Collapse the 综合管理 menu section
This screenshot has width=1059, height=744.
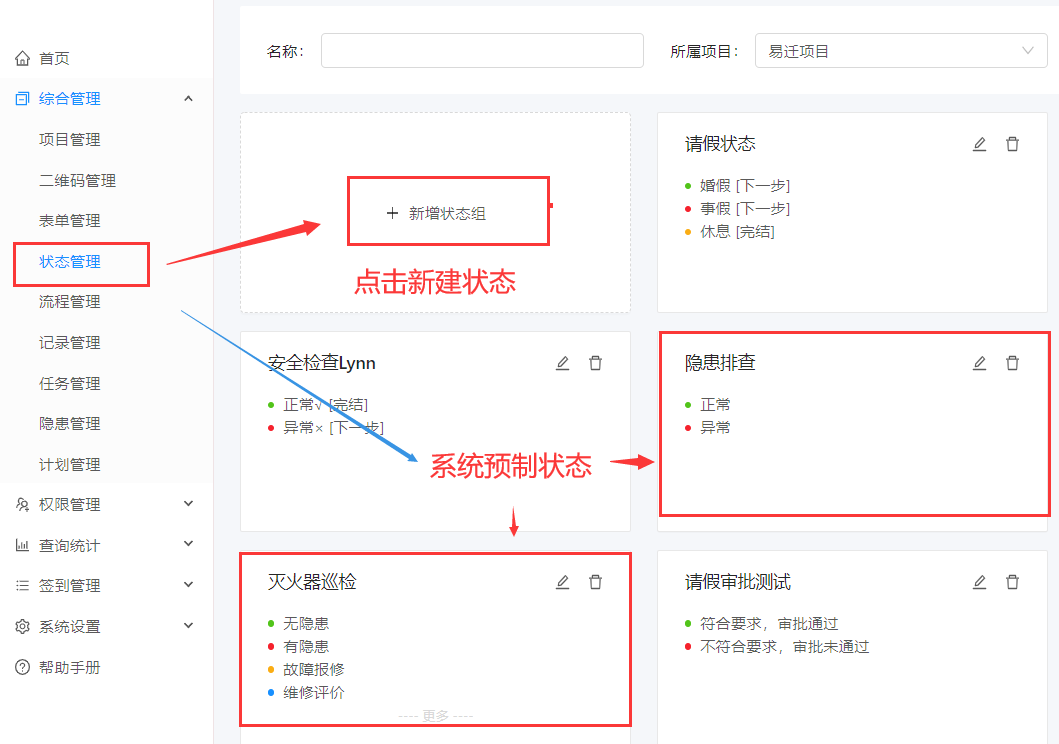pos(188,98)
